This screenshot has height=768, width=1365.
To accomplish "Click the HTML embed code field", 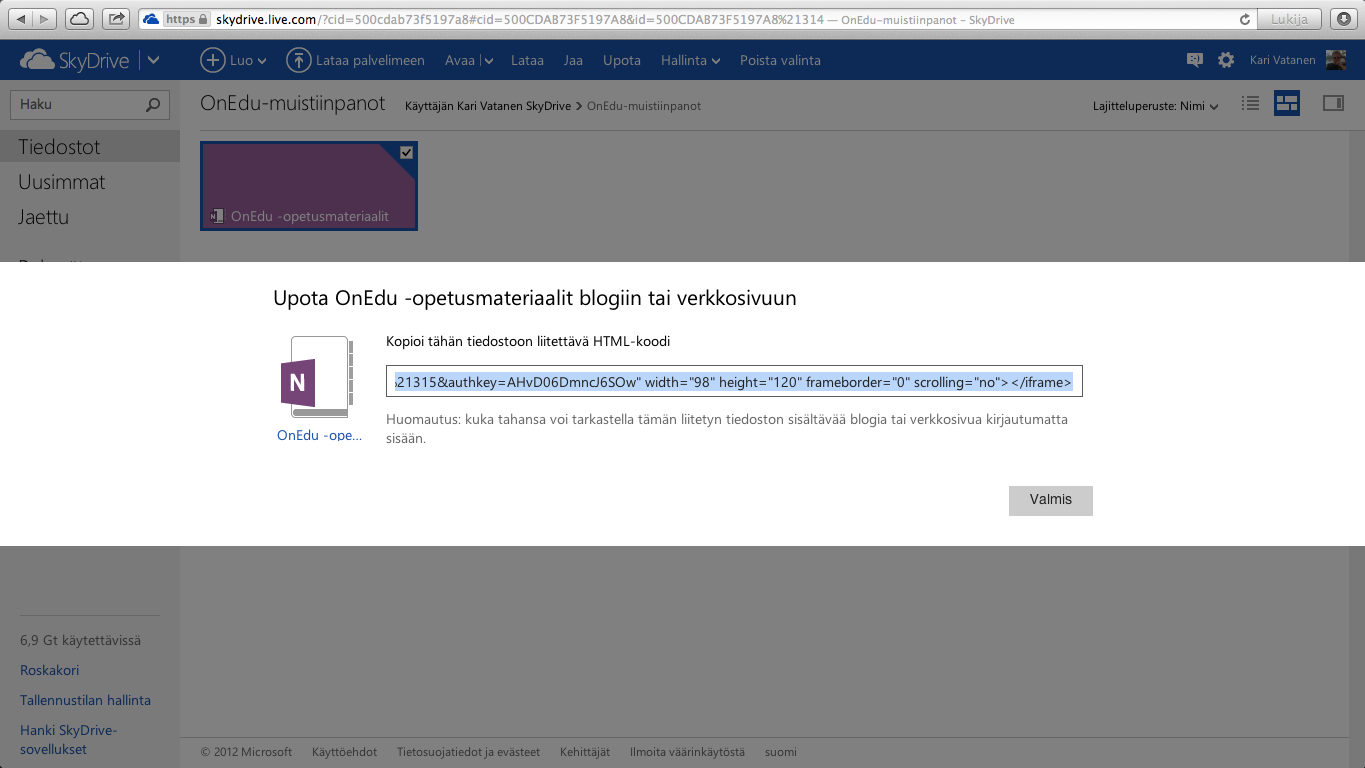I will coord(734,381).
